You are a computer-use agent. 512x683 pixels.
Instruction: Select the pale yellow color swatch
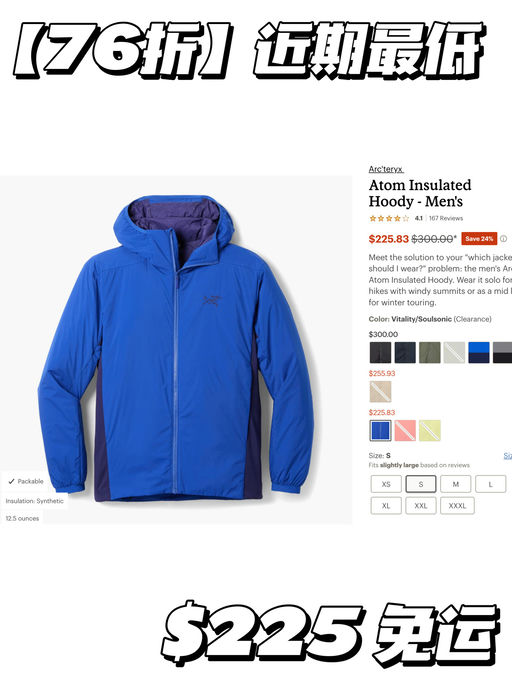pos(430,430)
